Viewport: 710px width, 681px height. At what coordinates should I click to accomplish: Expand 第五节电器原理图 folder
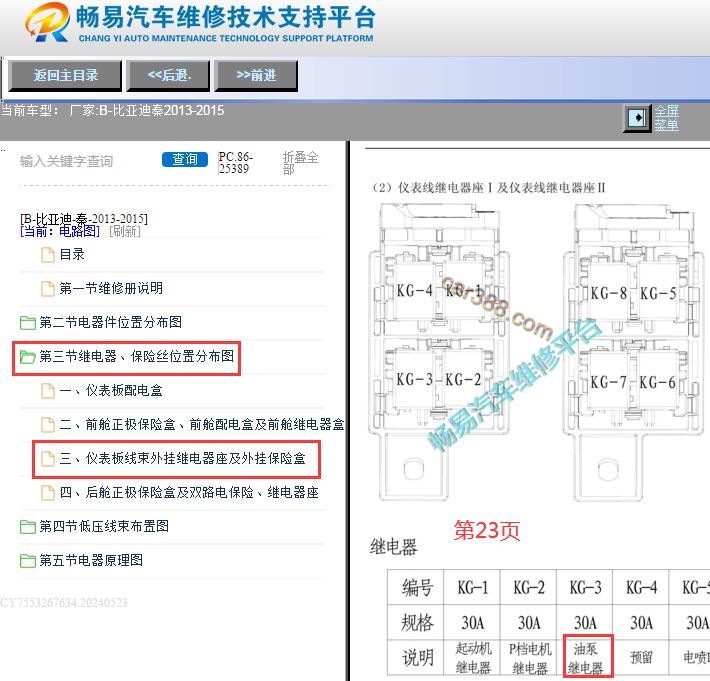click(x=91, y=560)
